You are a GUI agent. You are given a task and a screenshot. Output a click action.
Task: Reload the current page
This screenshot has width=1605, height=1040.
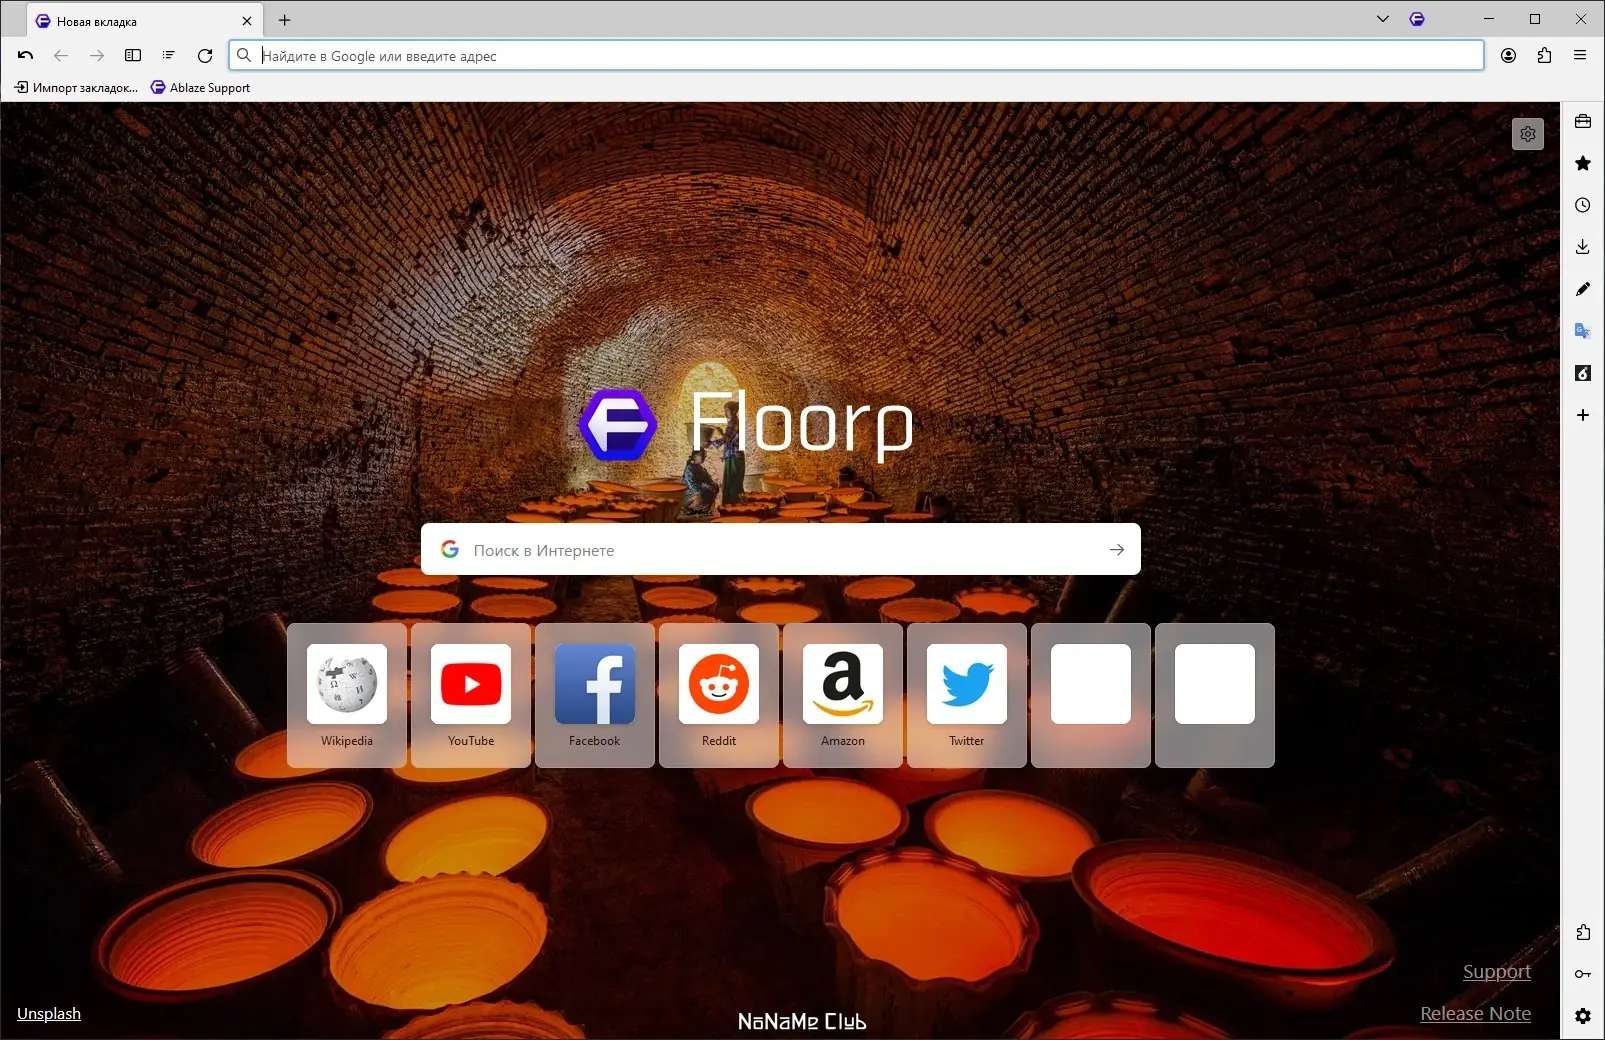tap(205, 56)
